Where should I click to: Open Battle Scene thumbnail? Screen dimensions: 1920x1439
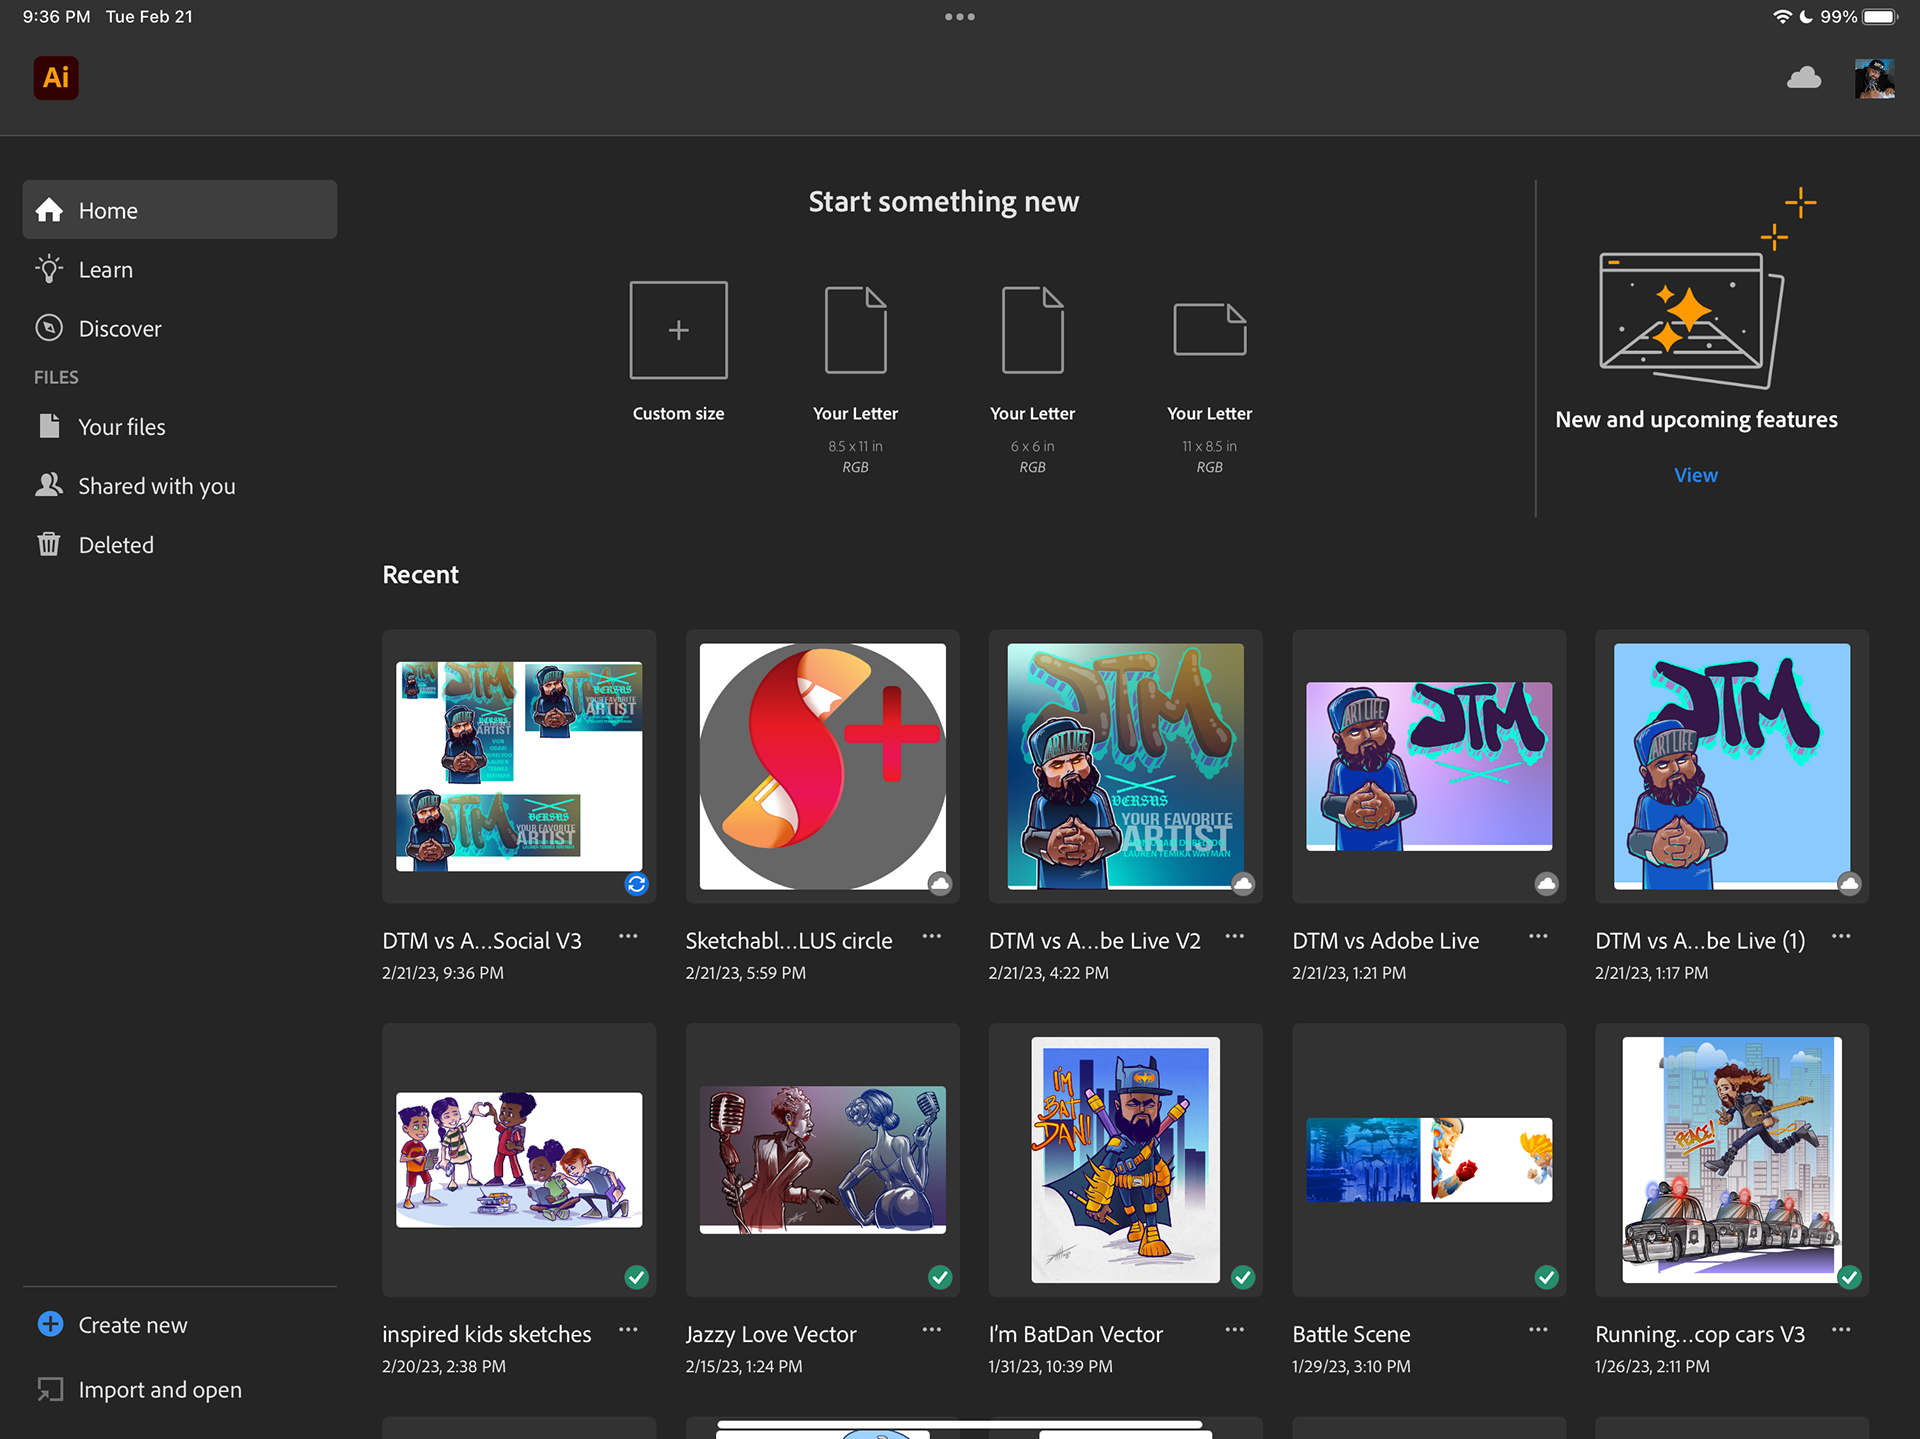coord(1429,1160)
